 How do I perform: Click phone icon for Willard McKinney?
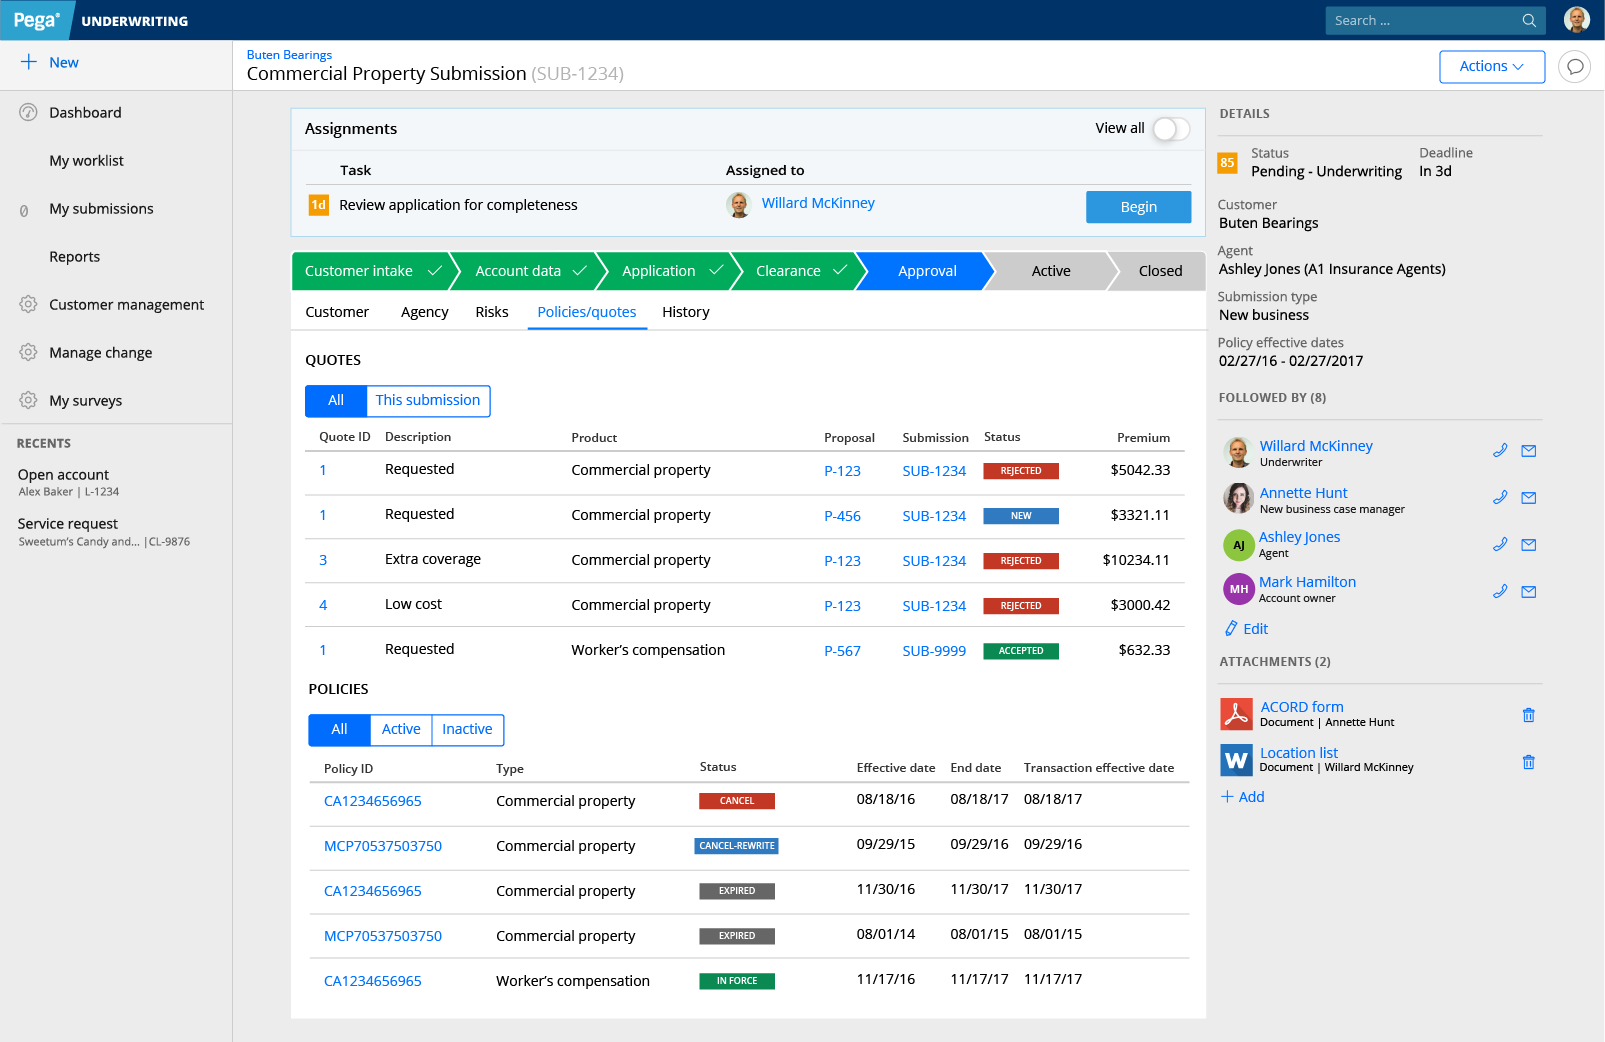[x=1500, y=451]
